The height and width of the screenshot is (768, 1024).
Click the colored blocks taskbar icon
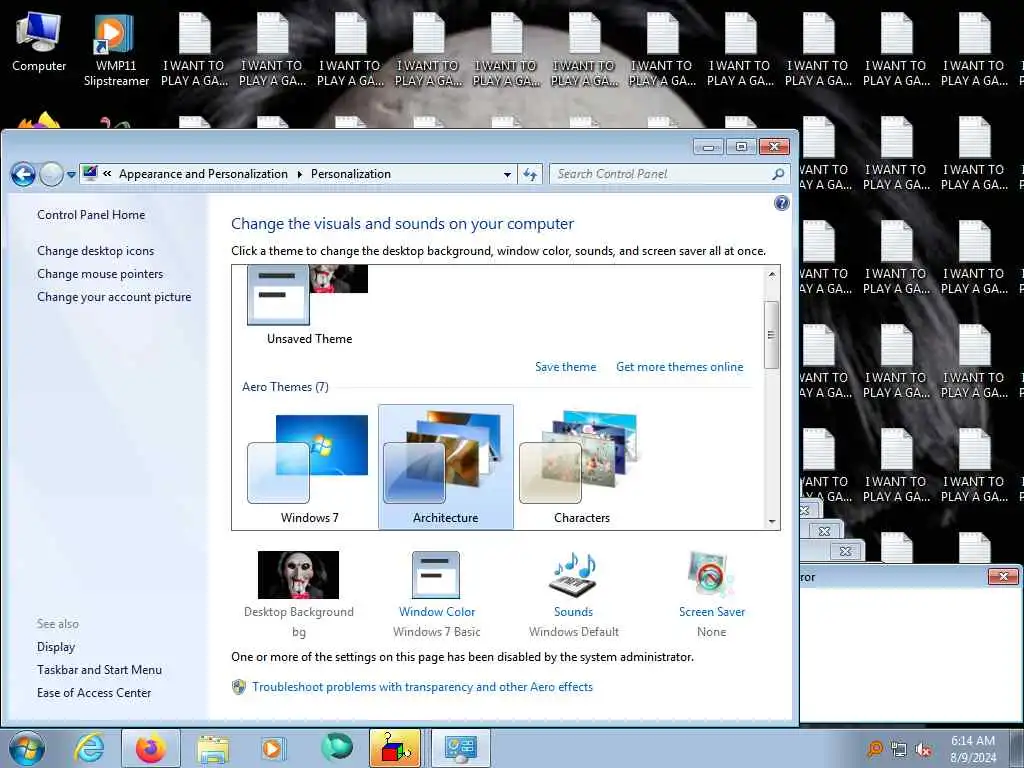(395, 748)
